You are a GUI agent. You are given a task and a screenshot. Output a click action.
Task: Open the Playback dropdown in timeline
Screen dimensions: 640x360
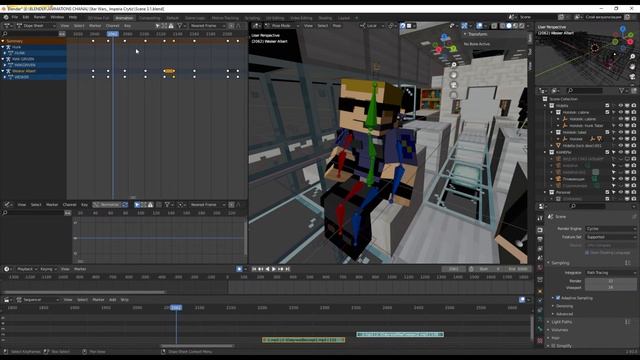[x=27, y=269]
